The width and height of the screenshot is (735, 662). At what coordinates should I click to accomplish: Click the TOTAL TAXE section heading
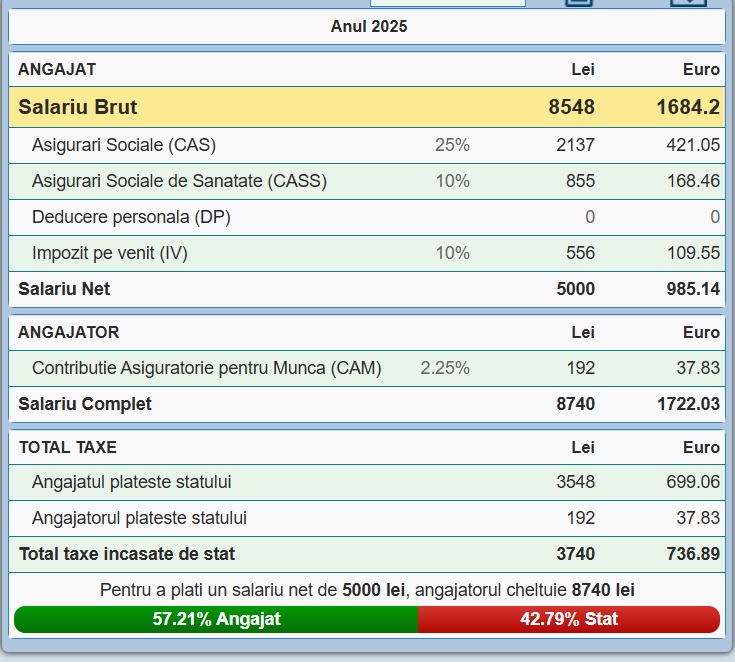[x=68, y=447]
